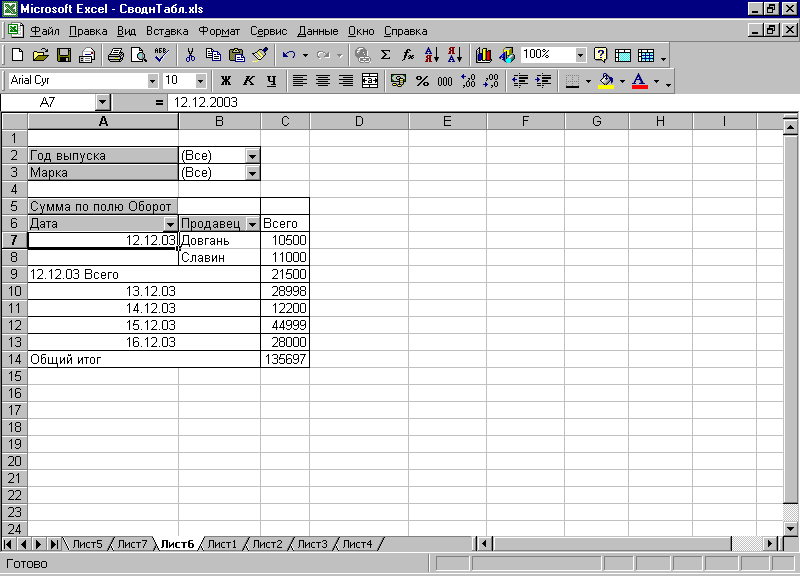
Task: Decrease indent icon
Action: [520, 81]
